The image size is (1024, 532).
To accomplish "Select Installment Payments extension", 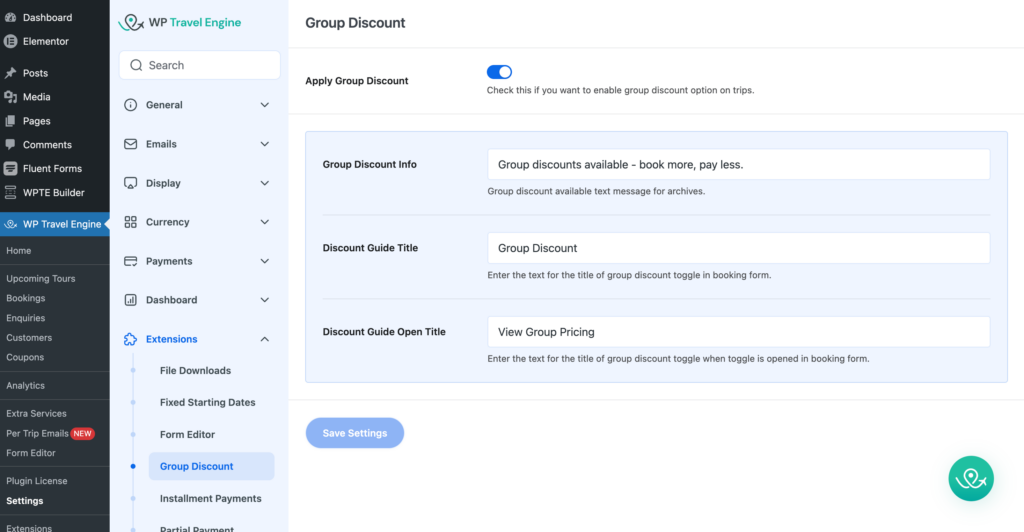I will pyautogui.click(x=210, y=498).
